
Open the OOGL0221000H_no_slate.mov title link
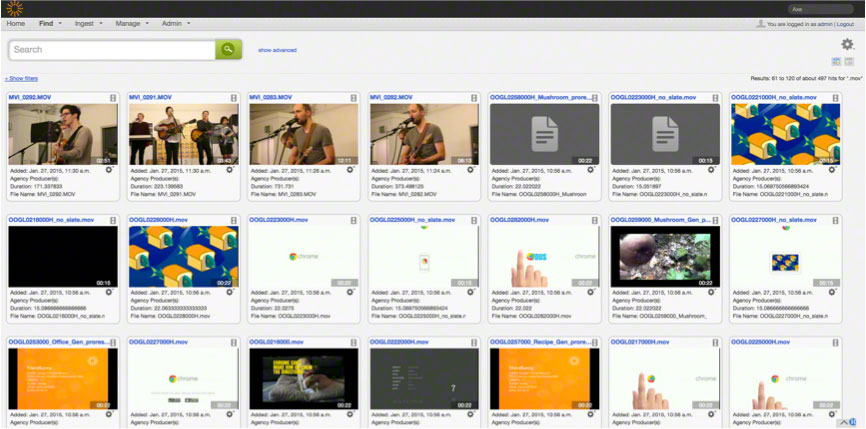tap(773, 97)
